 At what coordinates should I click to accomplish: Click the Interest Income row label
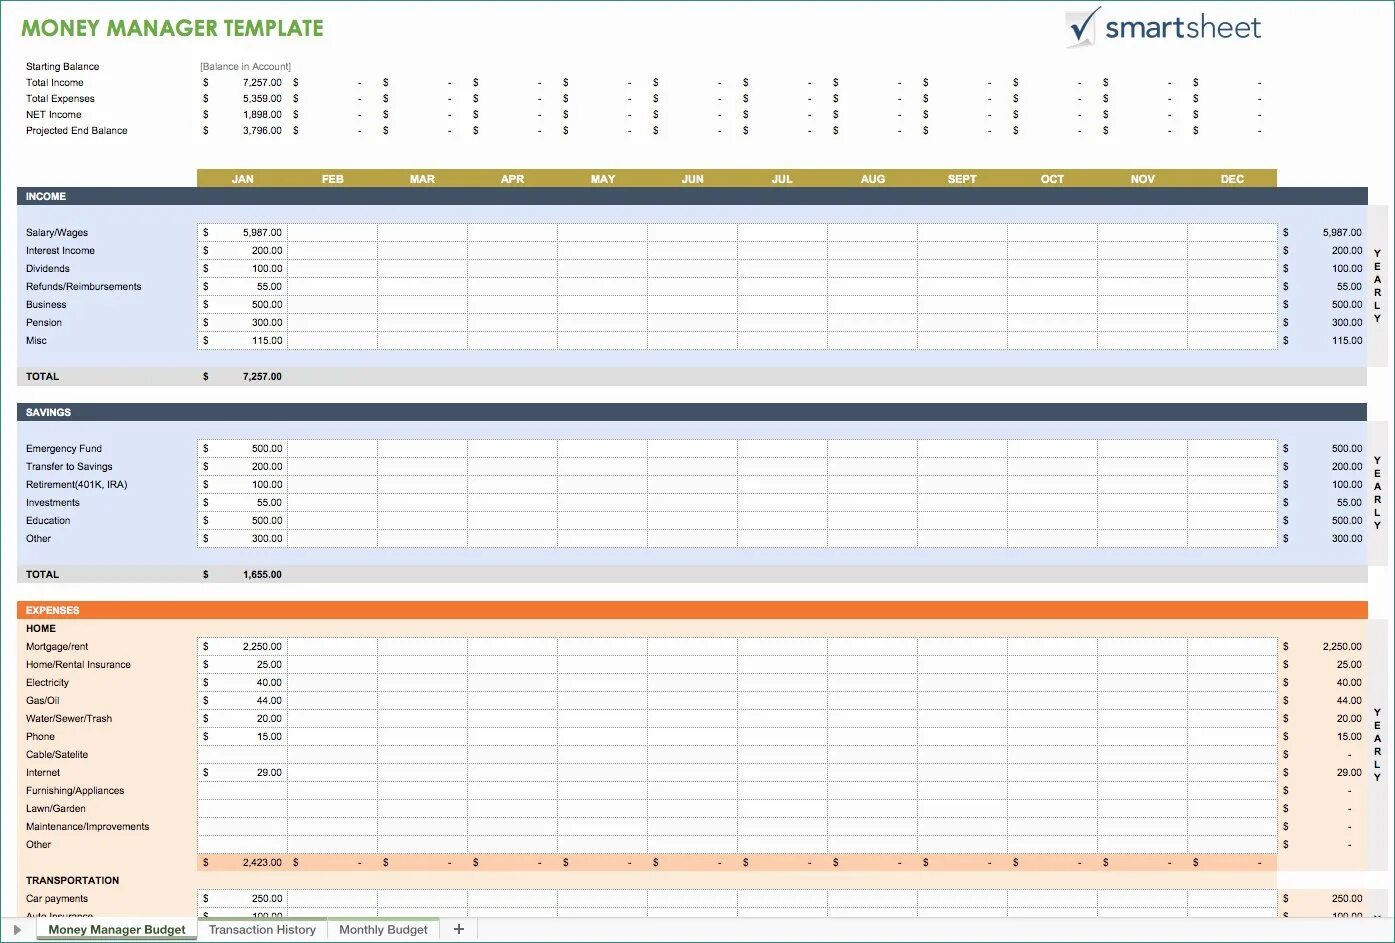(60, 251)
